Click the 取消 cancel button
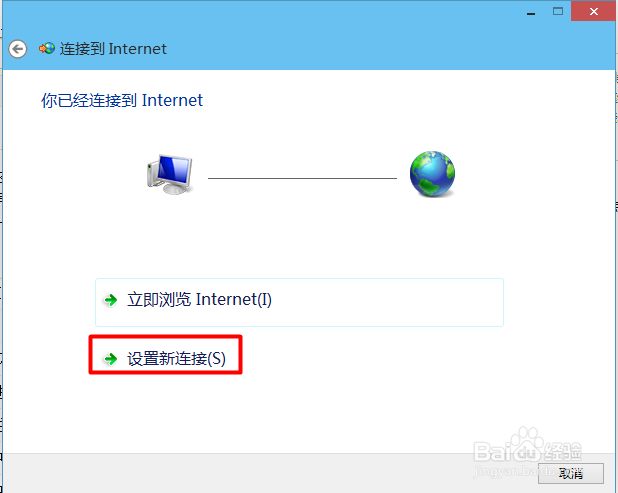This screenshot has height=493, width=618. 570,473
